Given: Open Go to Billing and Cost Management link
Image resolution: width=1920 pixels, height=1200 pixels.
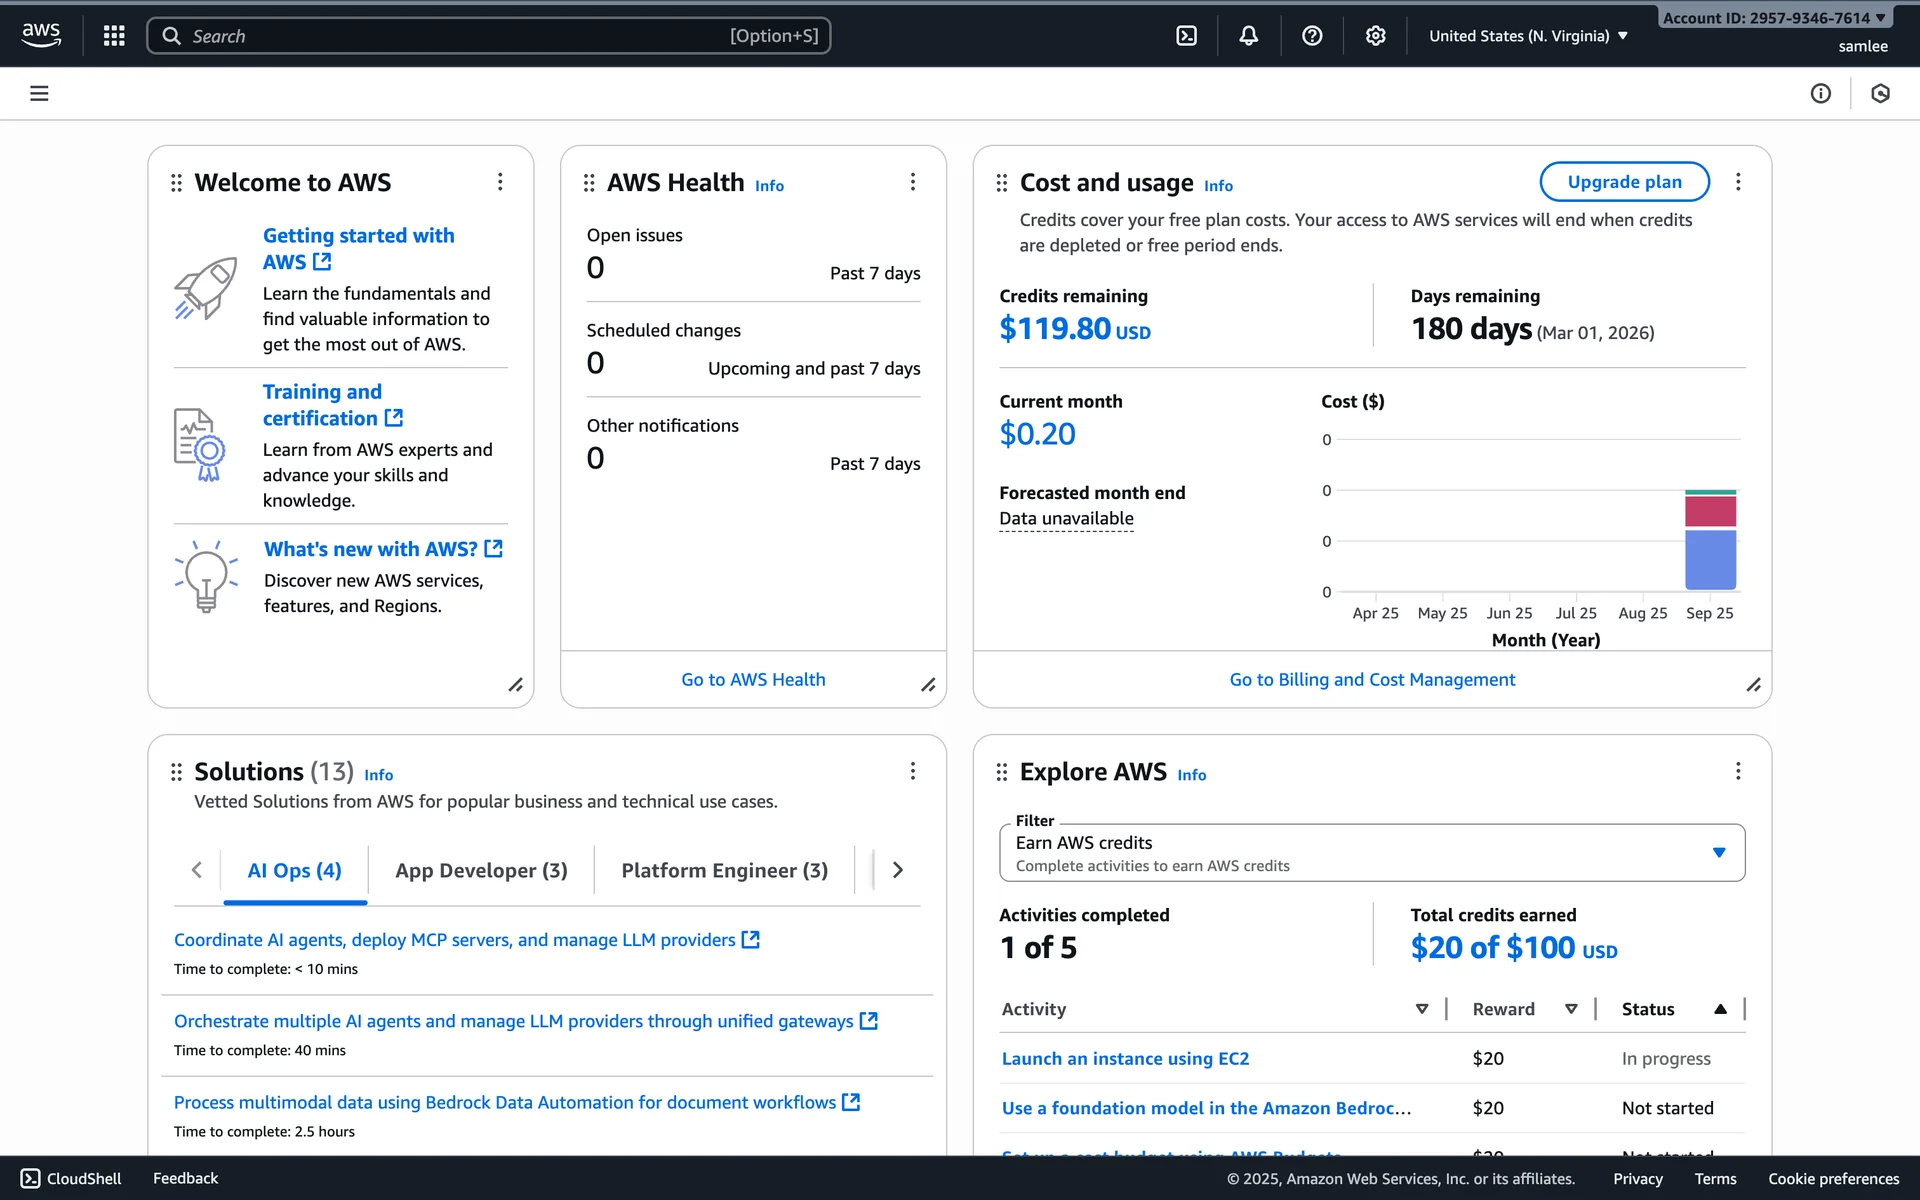Looking at the screenshot, I should (1372, 680).
